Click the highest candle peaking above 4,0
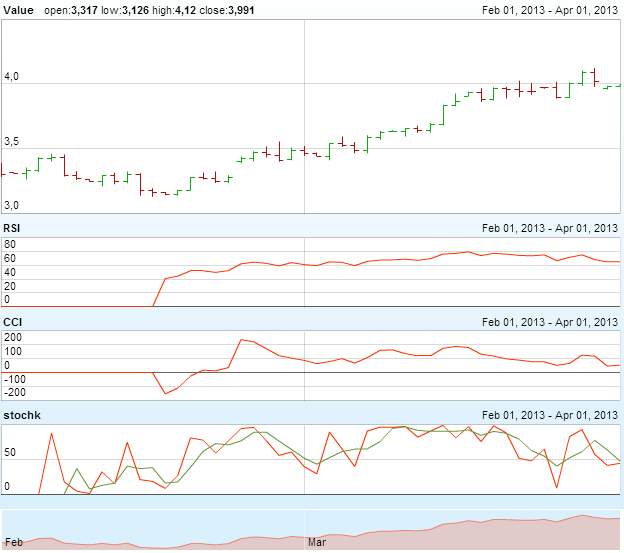 click(595, 77)
